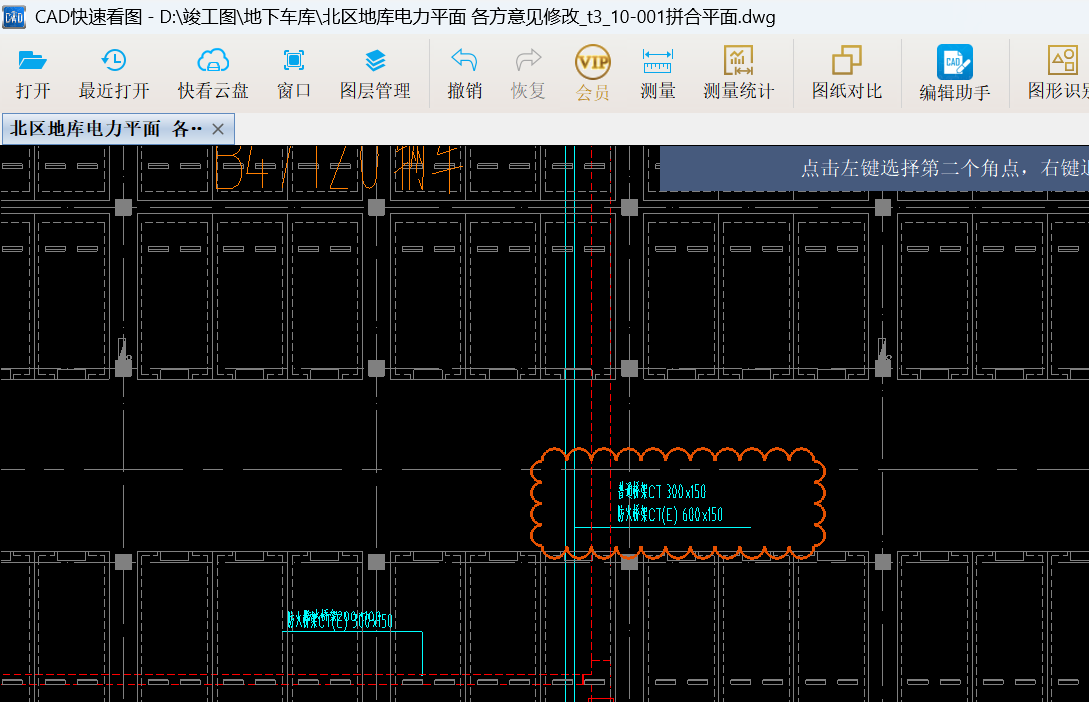Image resolution: width=1089 pixels, height=702 pixels.
Task: Click the Open (打开) folder icon
Action: [33, 61]
